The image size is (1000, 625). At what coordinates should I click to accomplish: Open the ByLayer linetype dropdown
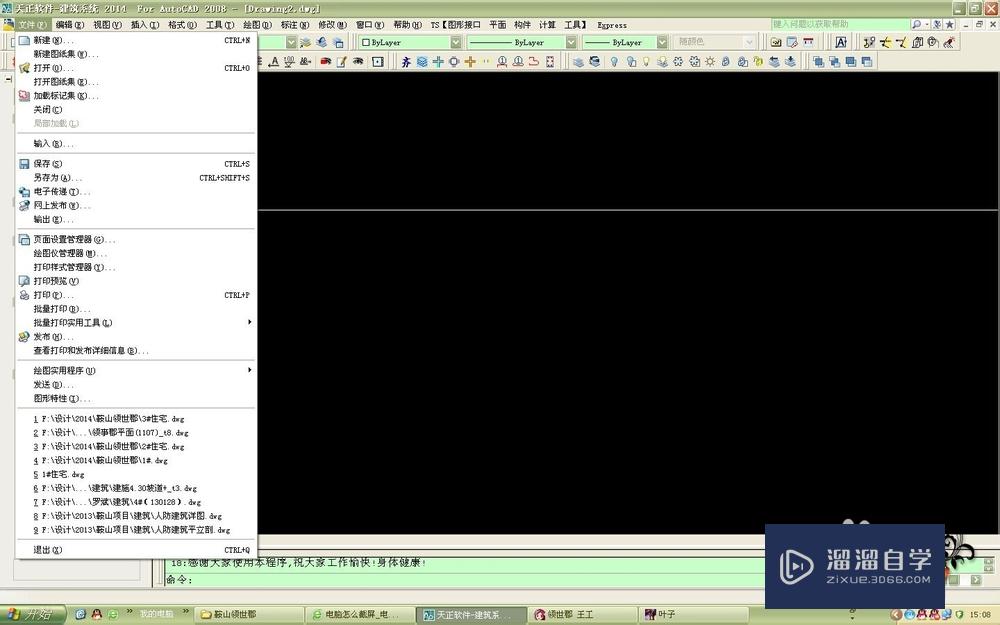(571, 42)
